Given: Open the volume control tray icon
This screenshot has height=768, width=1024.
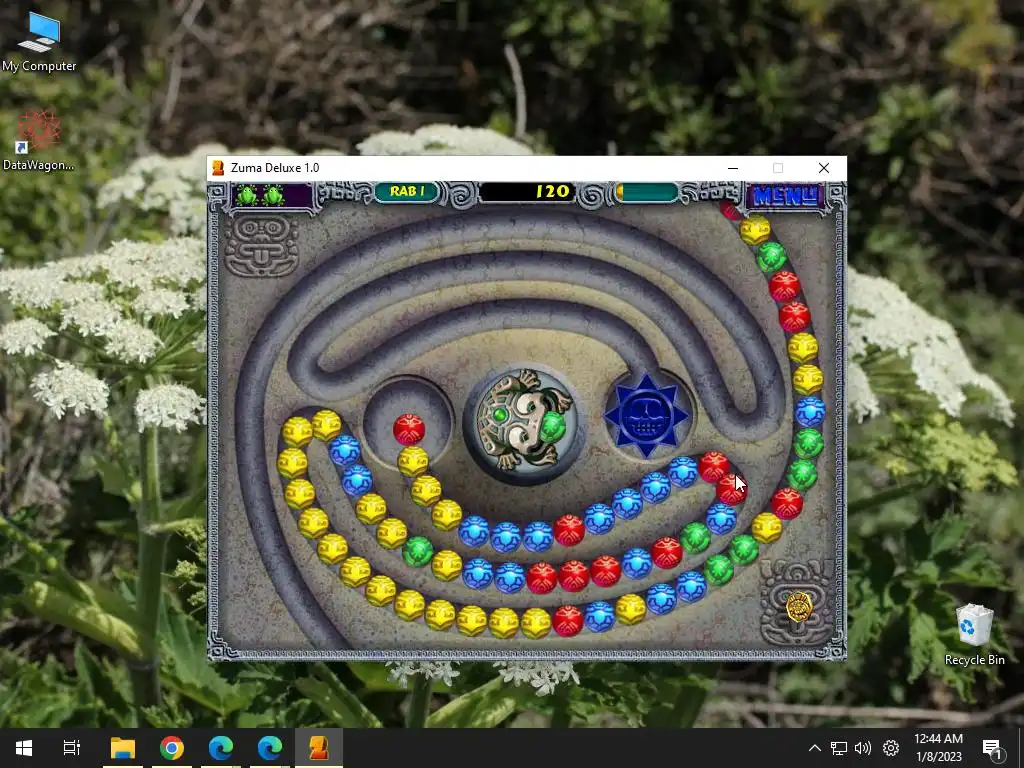Looking at the screenshot, I should click(863, 748).
